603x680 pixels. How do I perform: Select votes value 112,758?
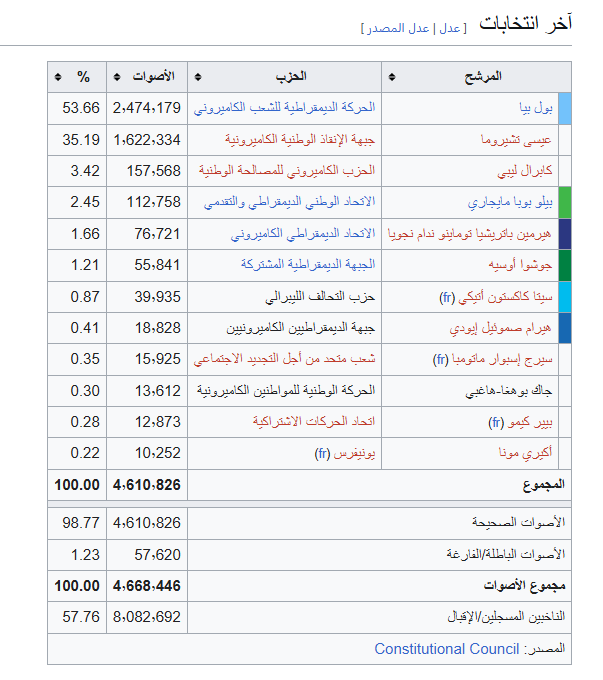point(154,202)
